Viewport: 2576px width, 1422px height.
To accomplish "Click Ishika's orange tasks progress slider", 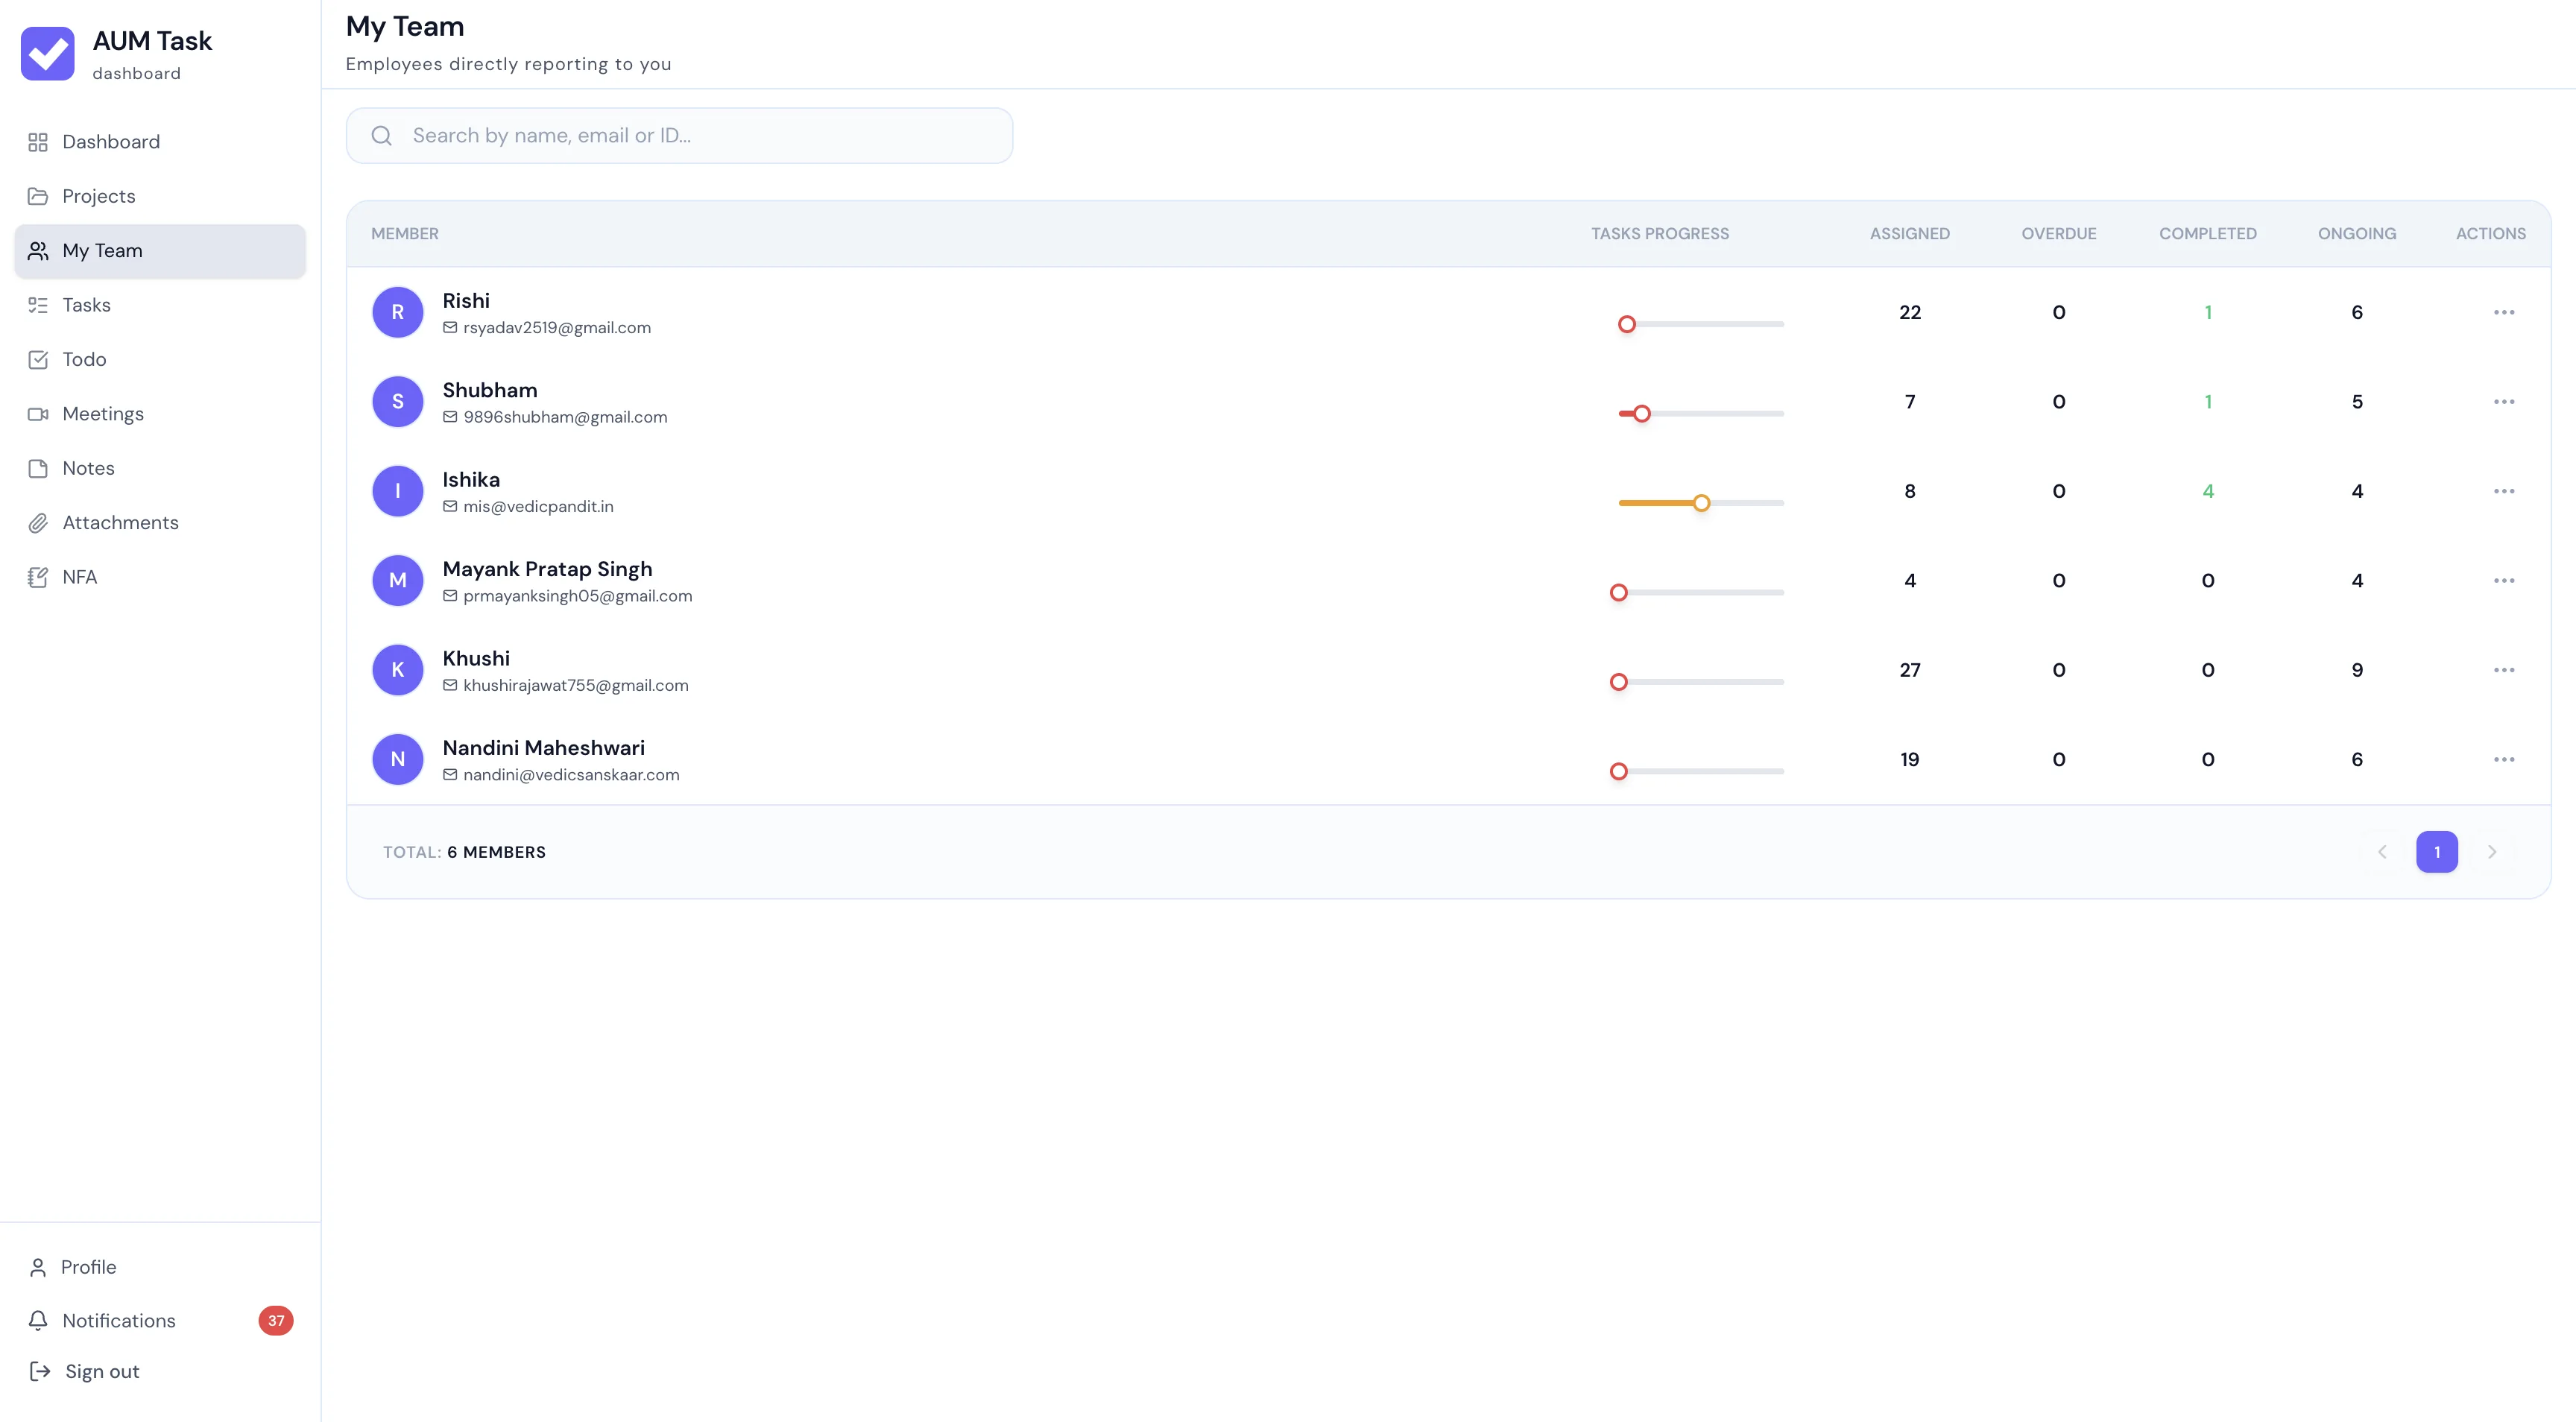I will coord(1701,503).
